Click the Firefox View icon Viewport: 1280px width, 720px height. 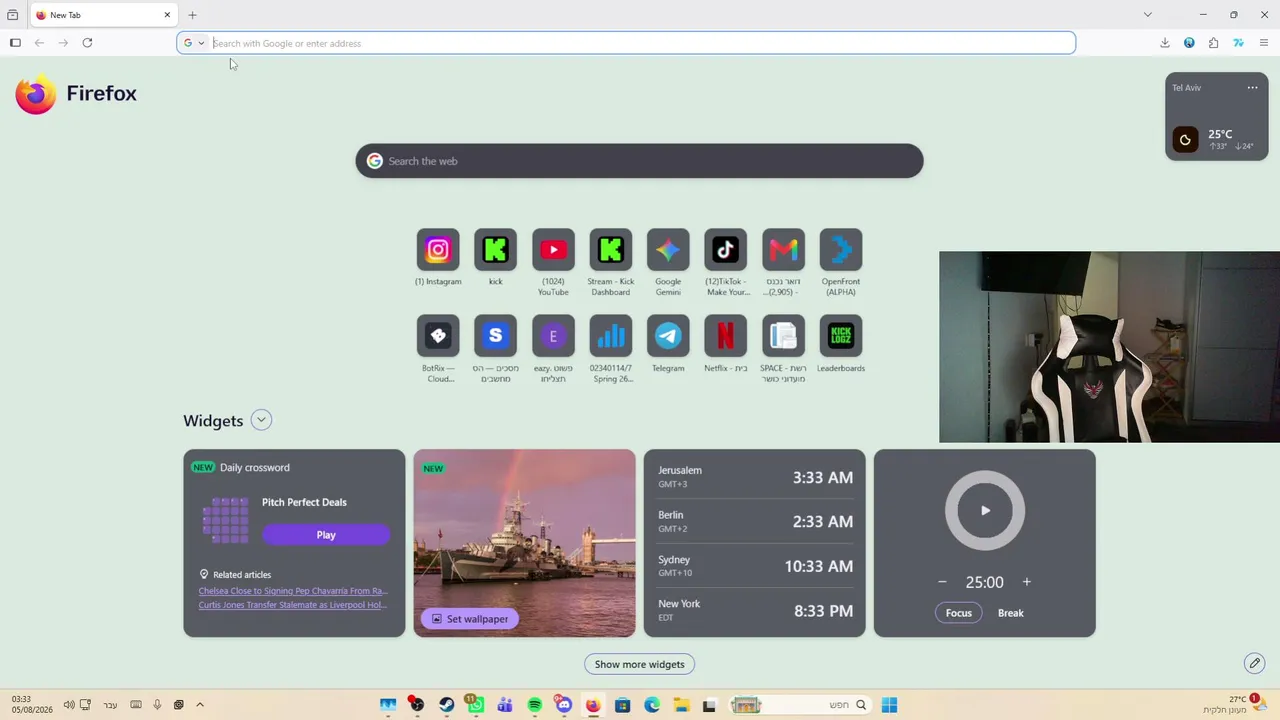click(12, 15)
